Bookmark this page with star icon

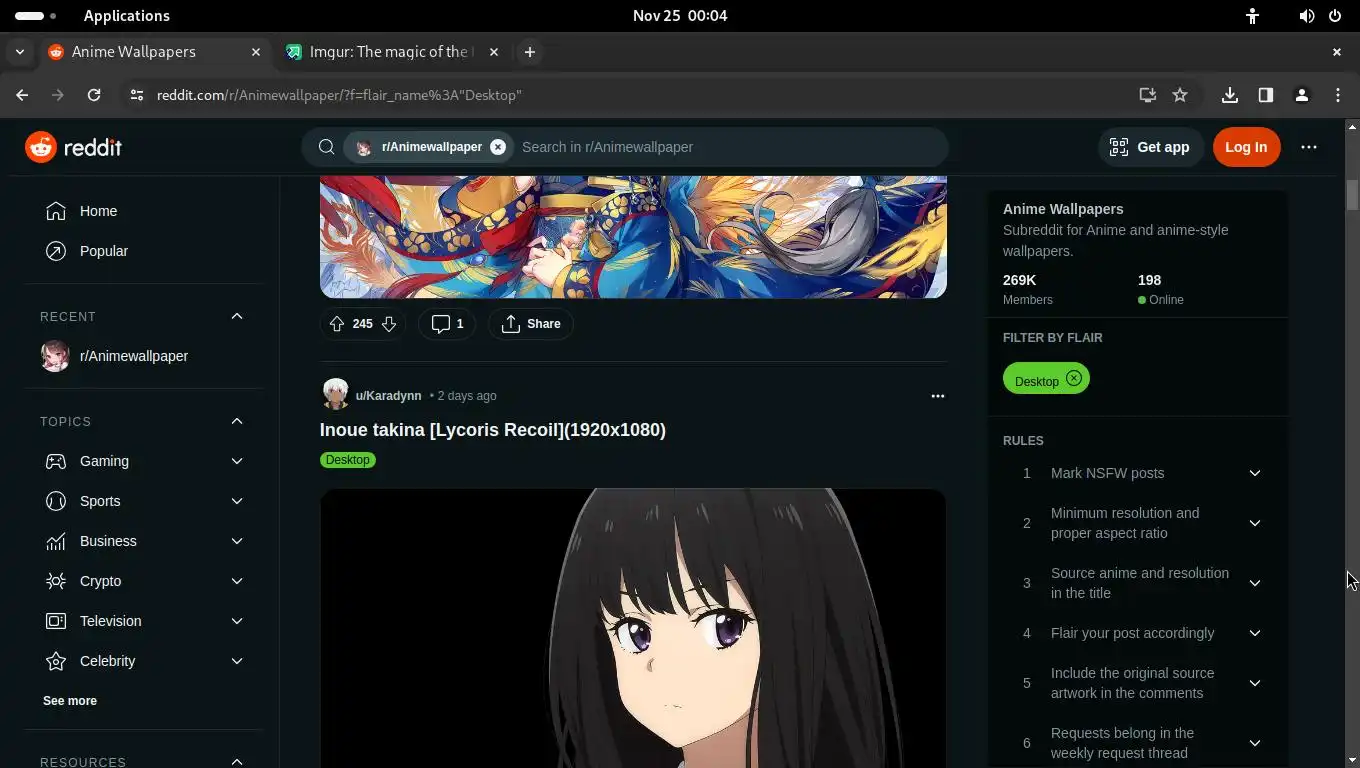[x=1180, y=95]
